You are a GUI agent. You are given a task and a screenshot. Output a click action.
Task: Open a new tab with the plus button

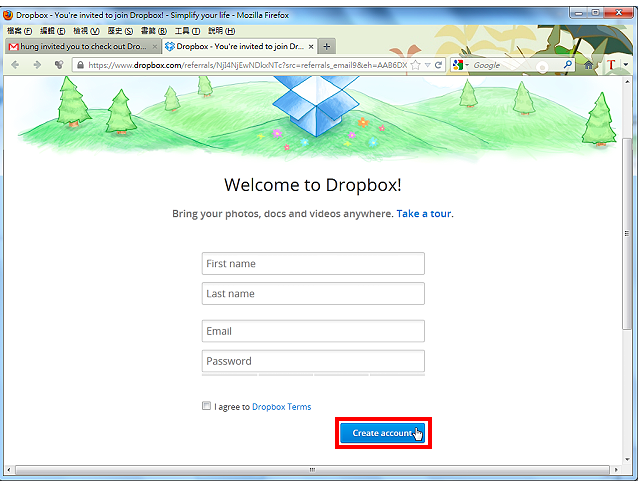pyautogui.click(x=326, y=46)
